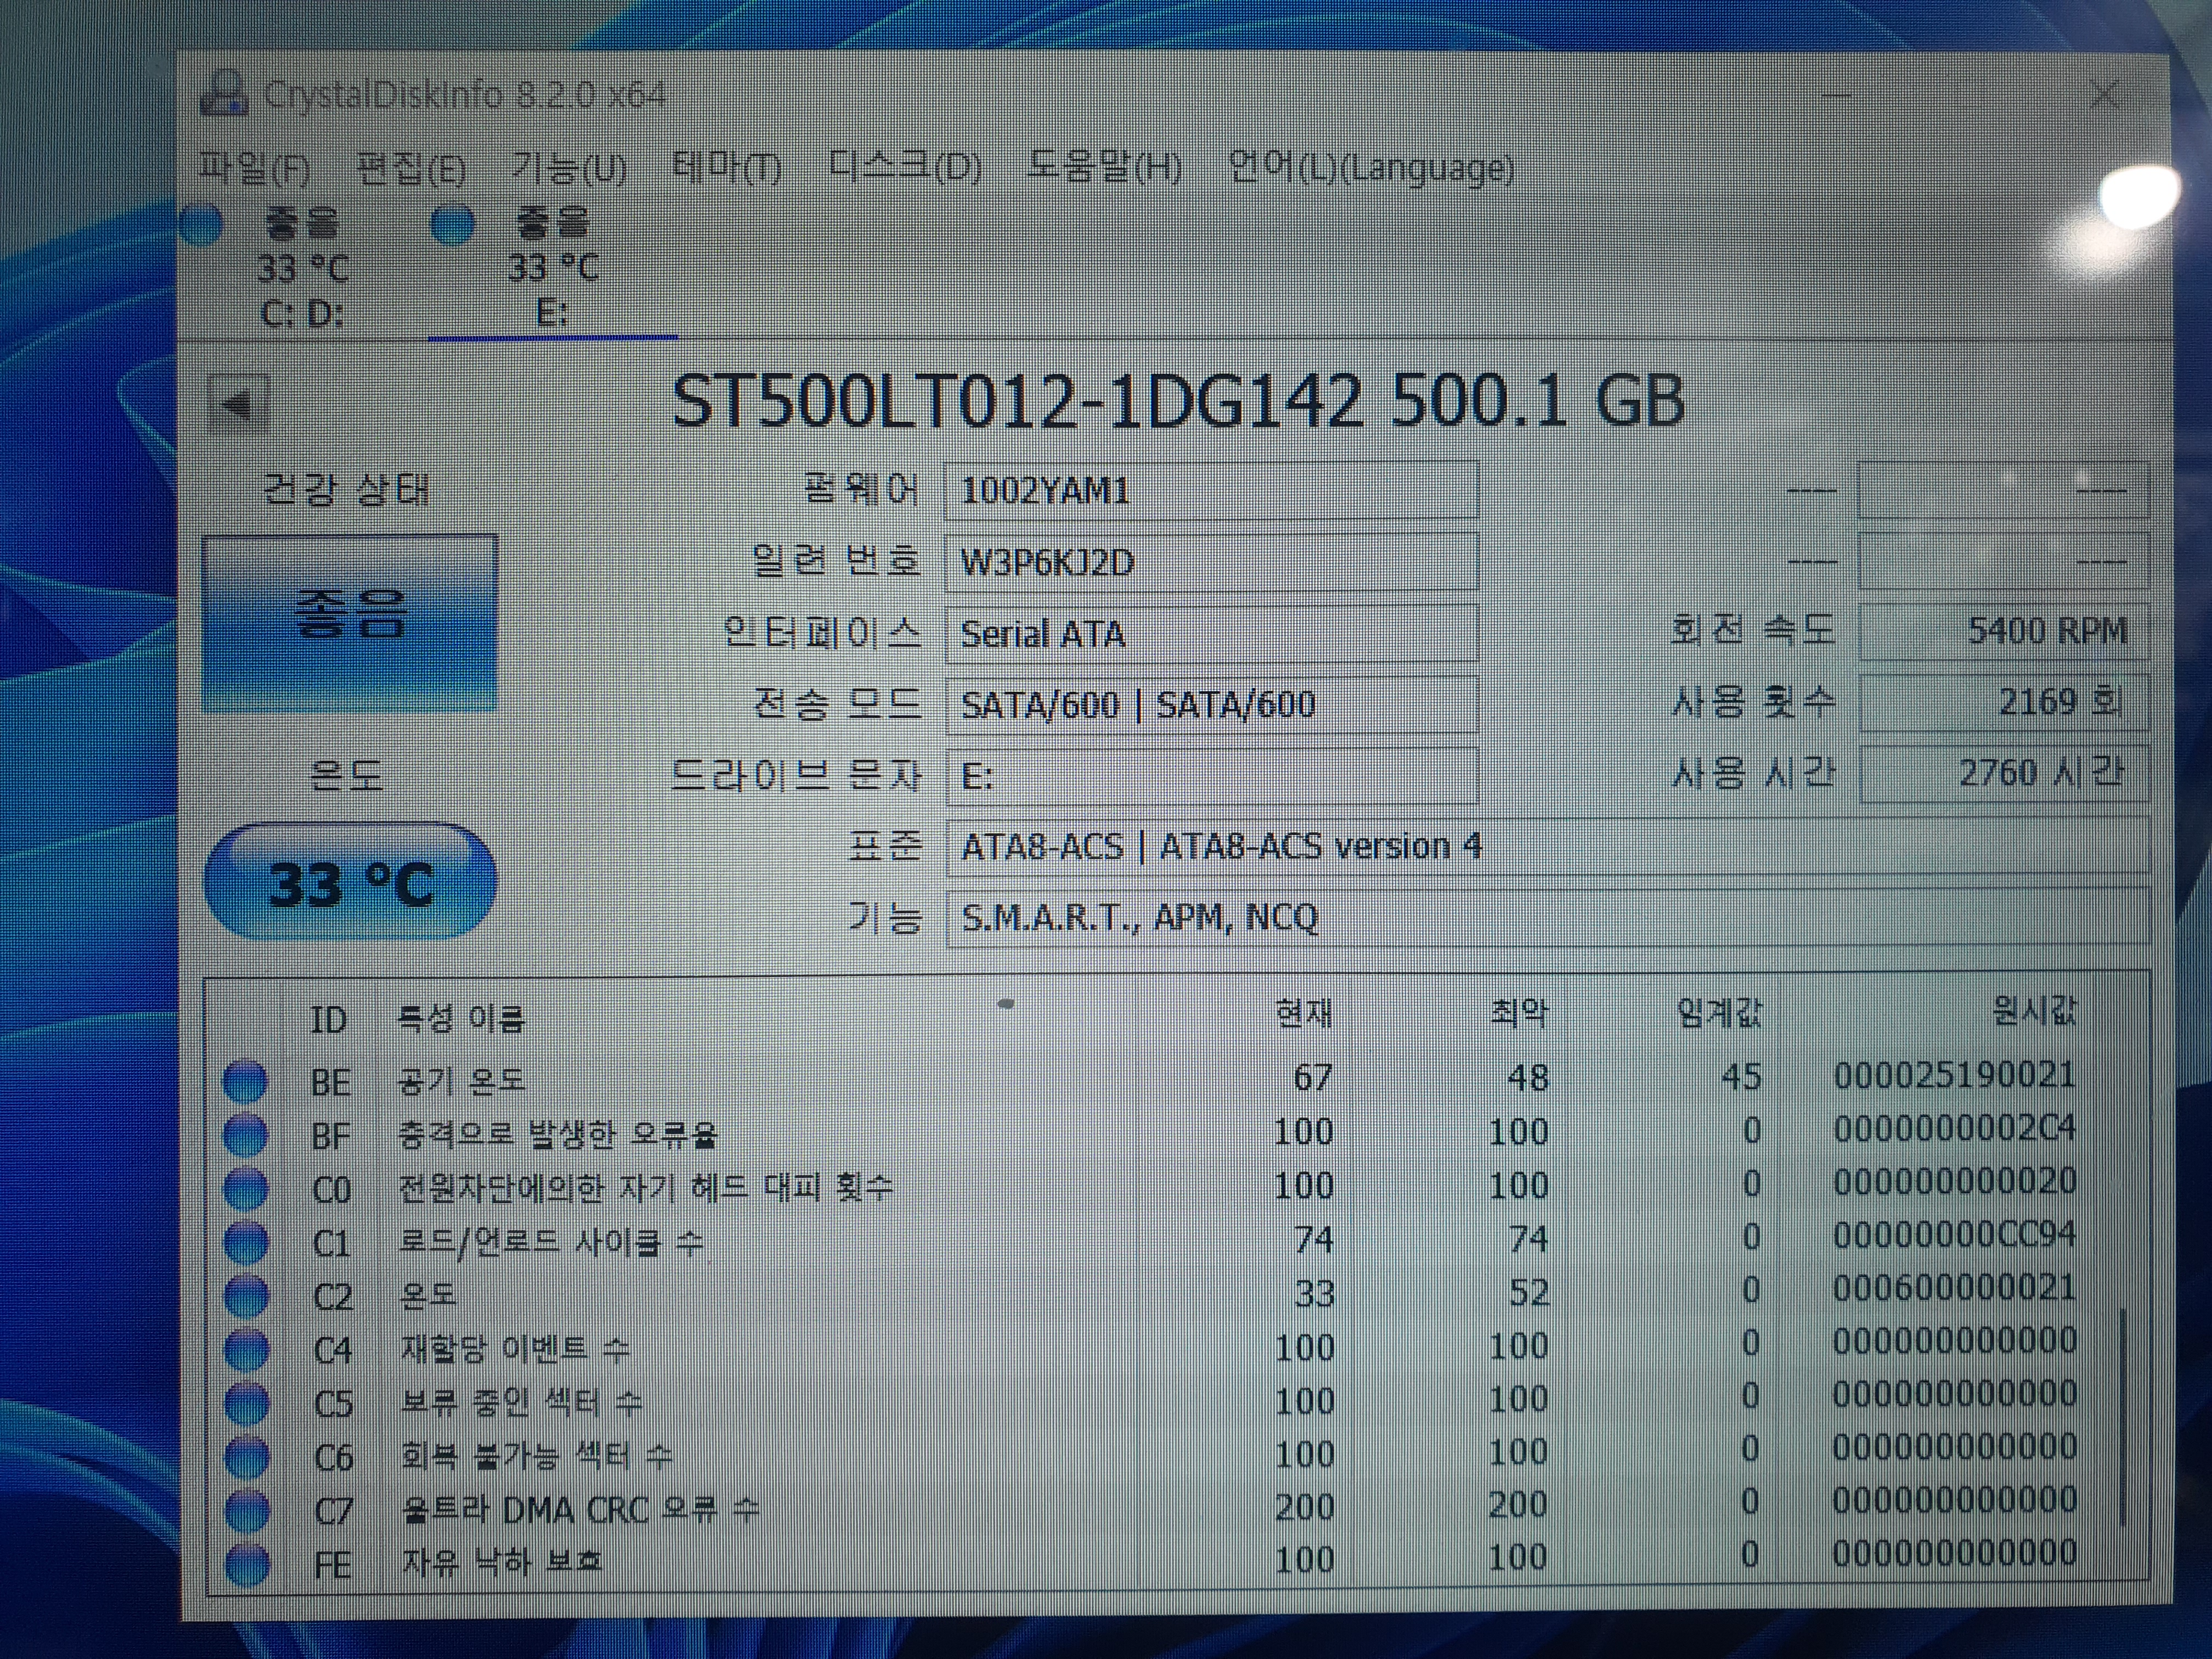Viewport: 2212px width, 1659px height.
Task: Click the S.M.A.R.T., APM, NCQ features field
Action: pos(1547,917)
